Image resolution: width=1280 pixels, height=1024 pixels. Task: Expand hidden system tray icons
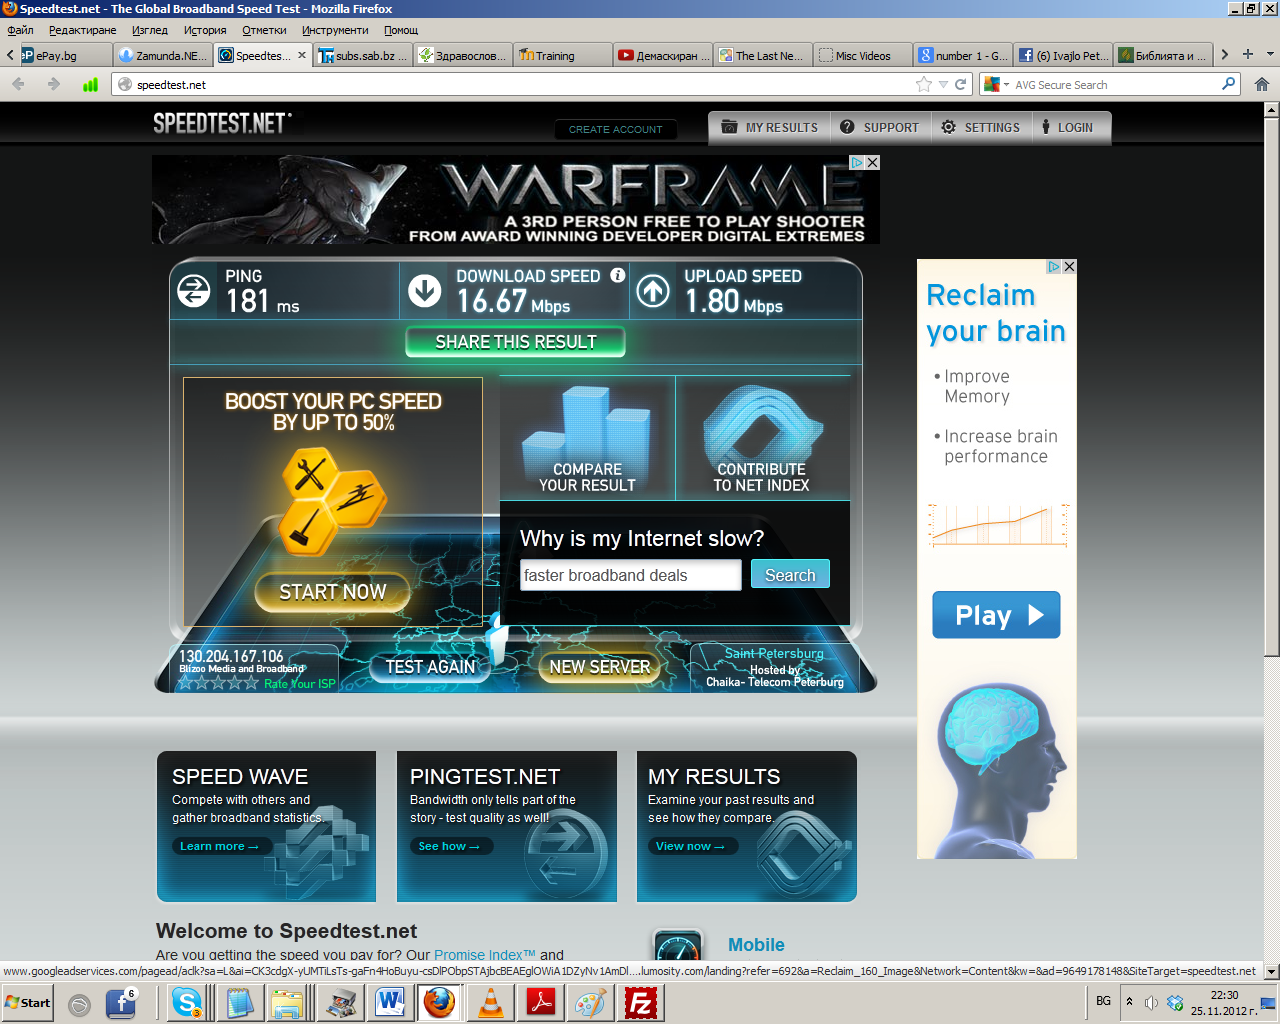(x=1129, y=1002)
